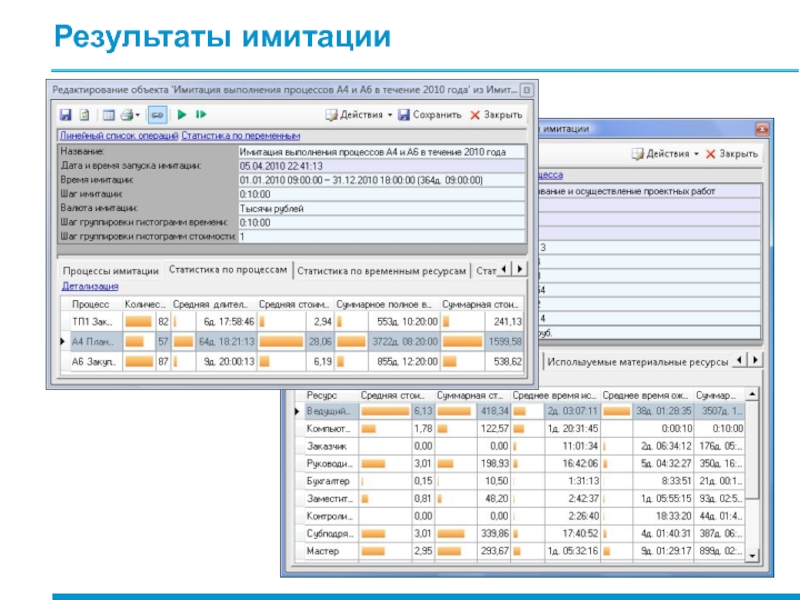Click the table grid view icon

[x=108, y=115]
